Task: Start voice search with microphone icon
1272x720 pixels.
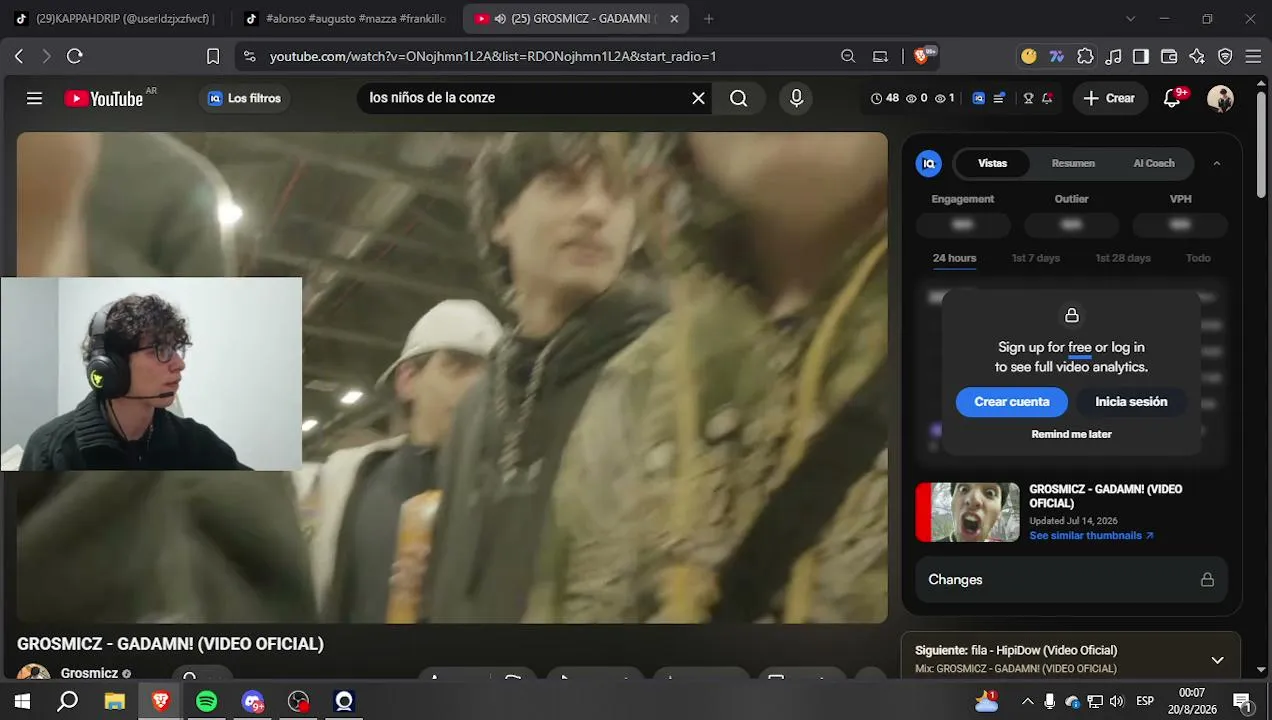Action: [x=796, y=98]
